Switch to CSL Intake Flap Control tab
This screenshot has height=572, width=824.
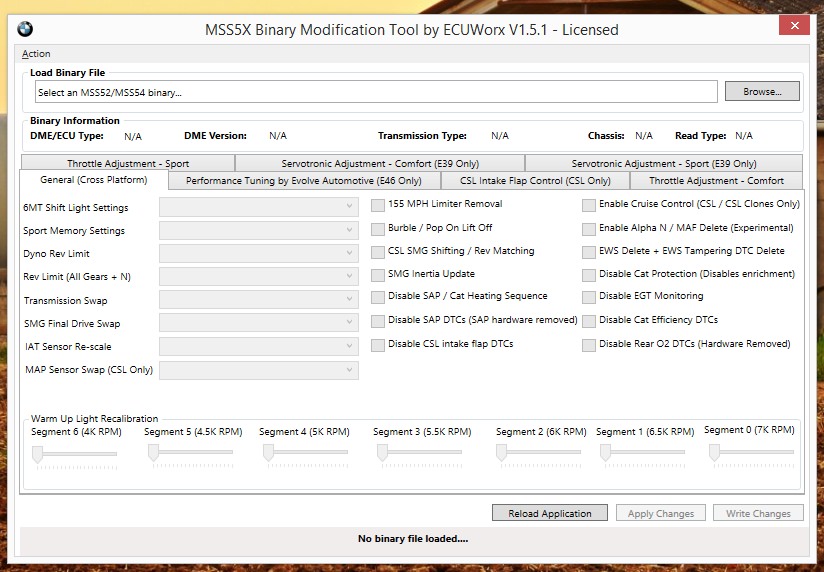click(535, 181)
